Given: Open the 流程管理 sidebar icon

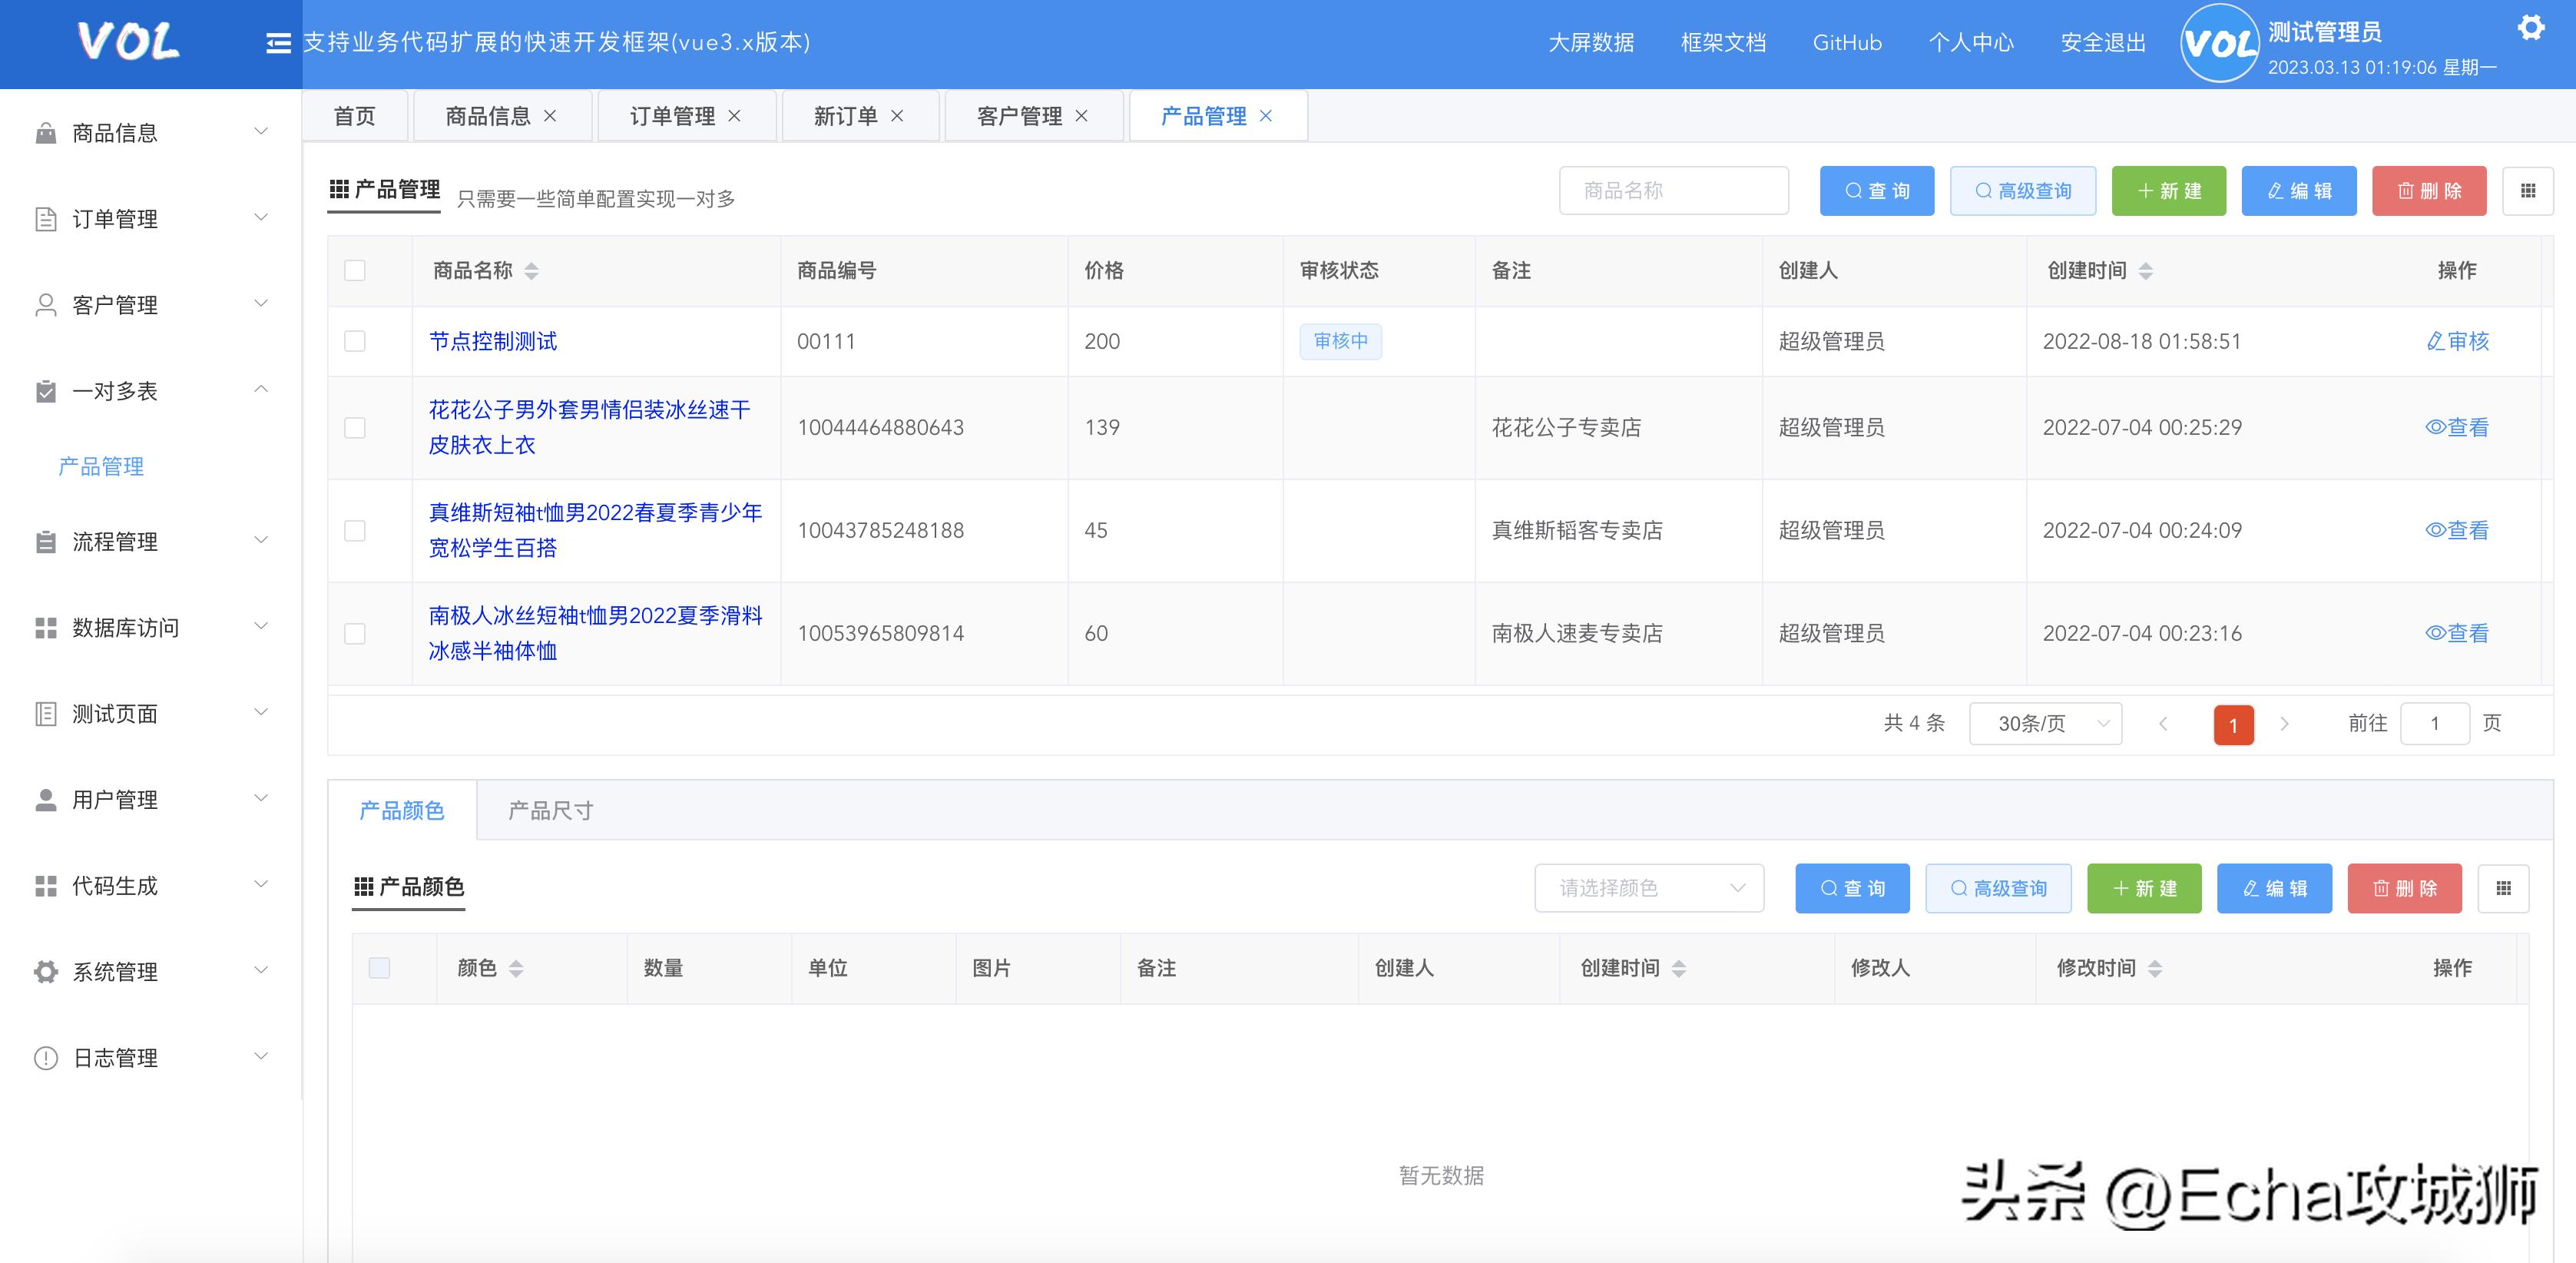Looking at the screenshot, I should 44,541.
